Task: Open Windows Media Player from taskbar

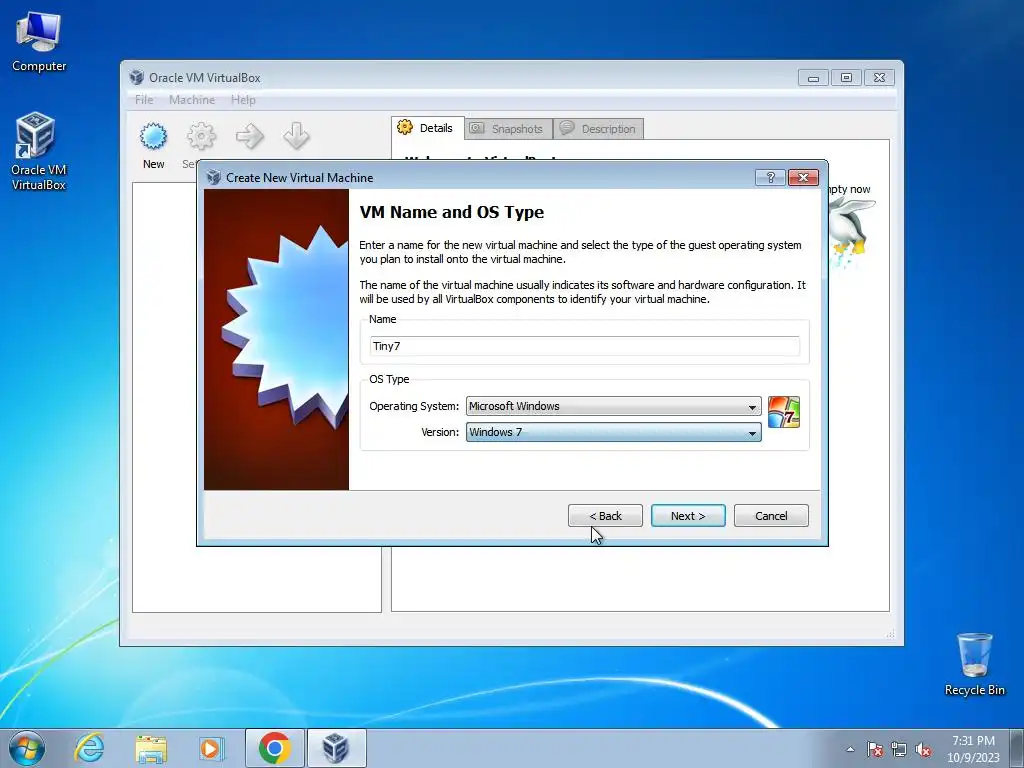Action: 211,748
